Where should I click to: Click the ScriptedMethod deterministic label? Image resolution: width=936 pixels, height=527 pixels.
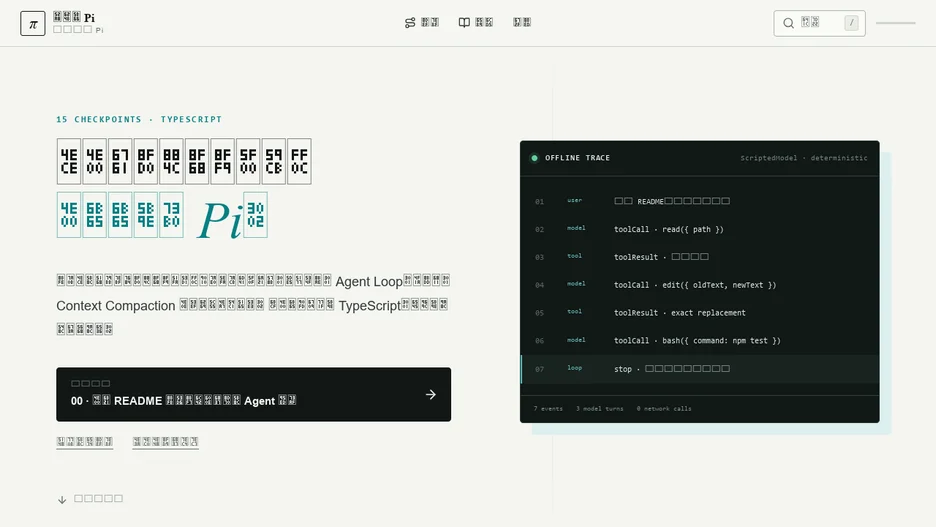click(x=803, y=158)
